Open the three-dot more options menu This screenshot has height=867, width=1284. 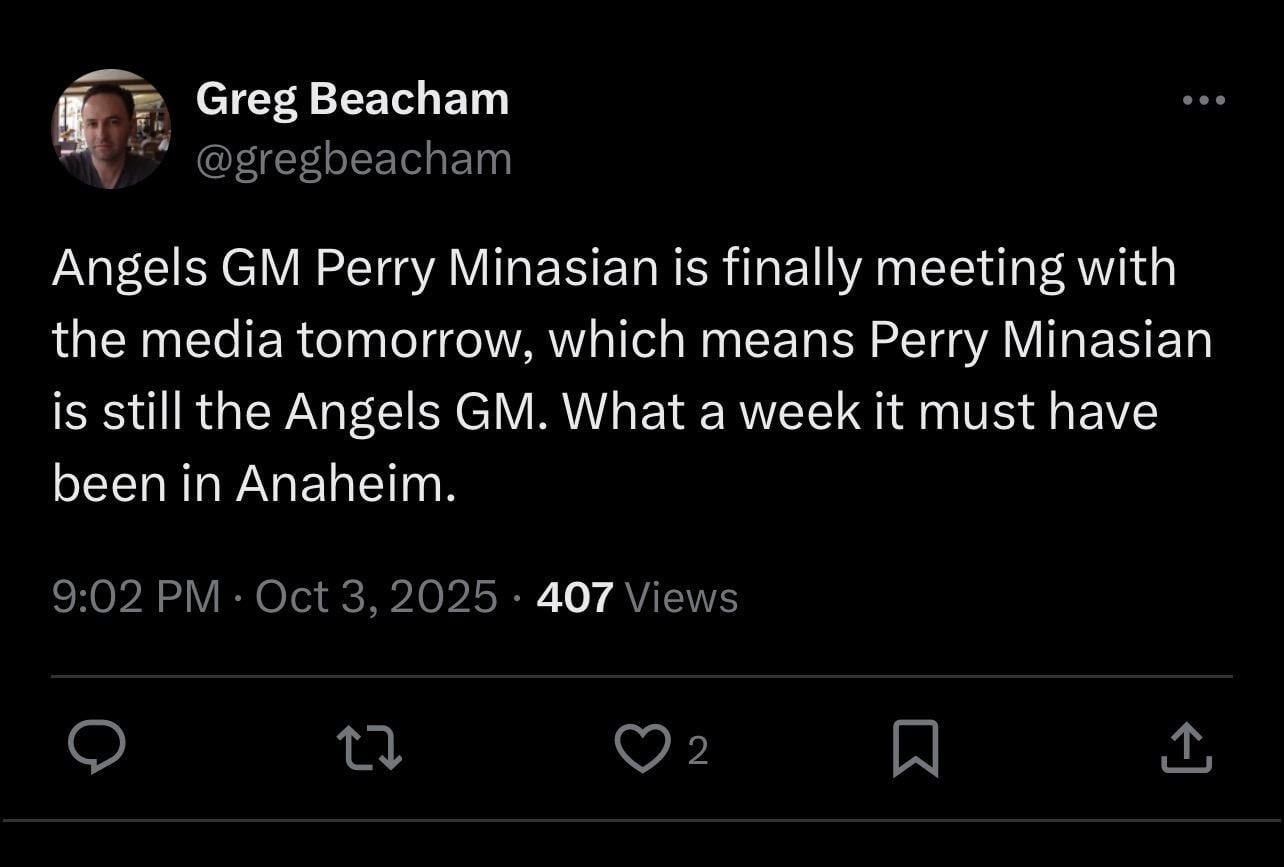(x=1204, y=98)
